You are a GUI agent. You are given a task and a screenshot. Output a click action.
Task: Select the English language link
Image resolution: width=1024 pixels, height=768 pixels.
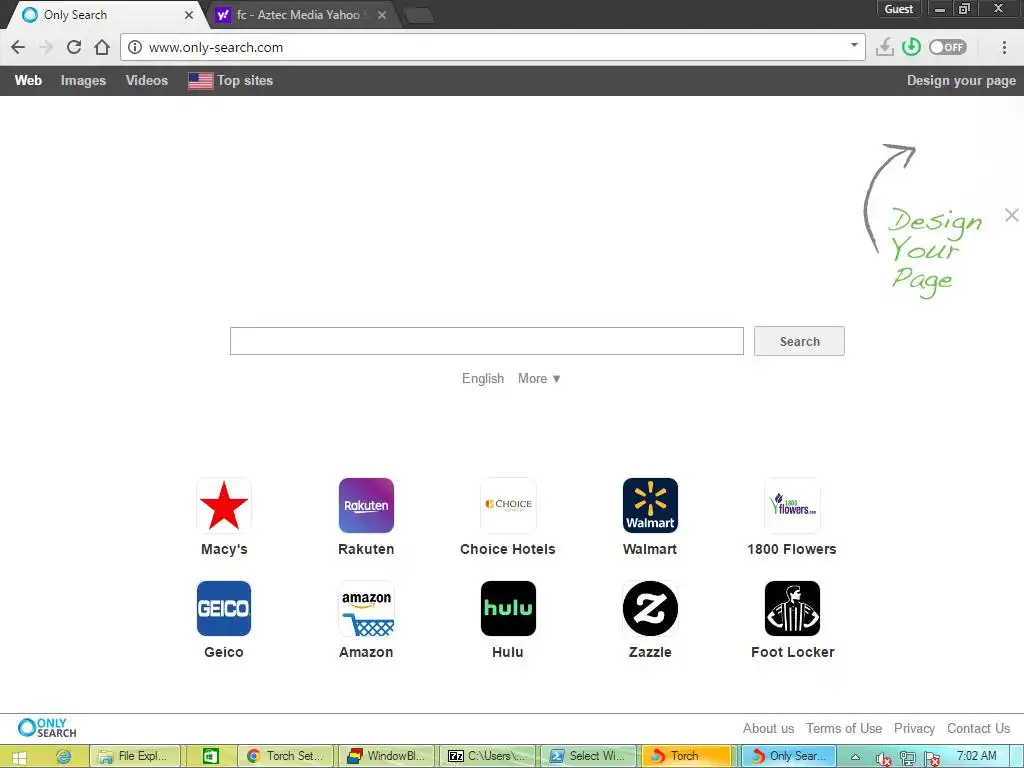[x=483, y=379]
